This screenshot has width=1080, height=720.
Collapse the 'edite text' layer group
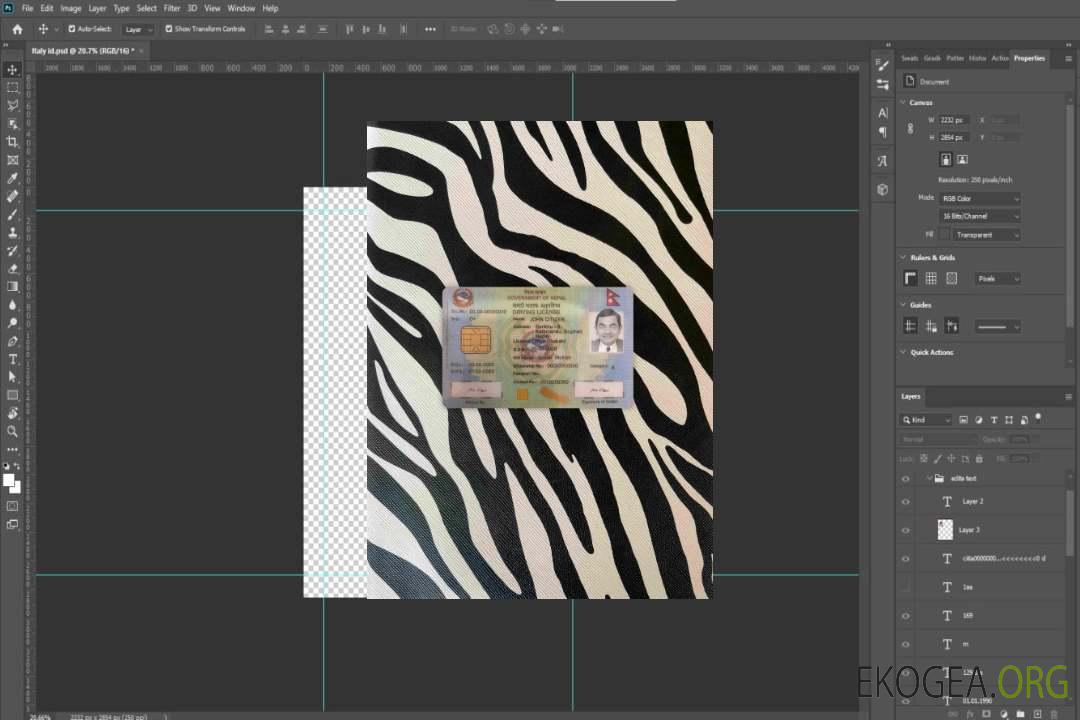(928, 479)
